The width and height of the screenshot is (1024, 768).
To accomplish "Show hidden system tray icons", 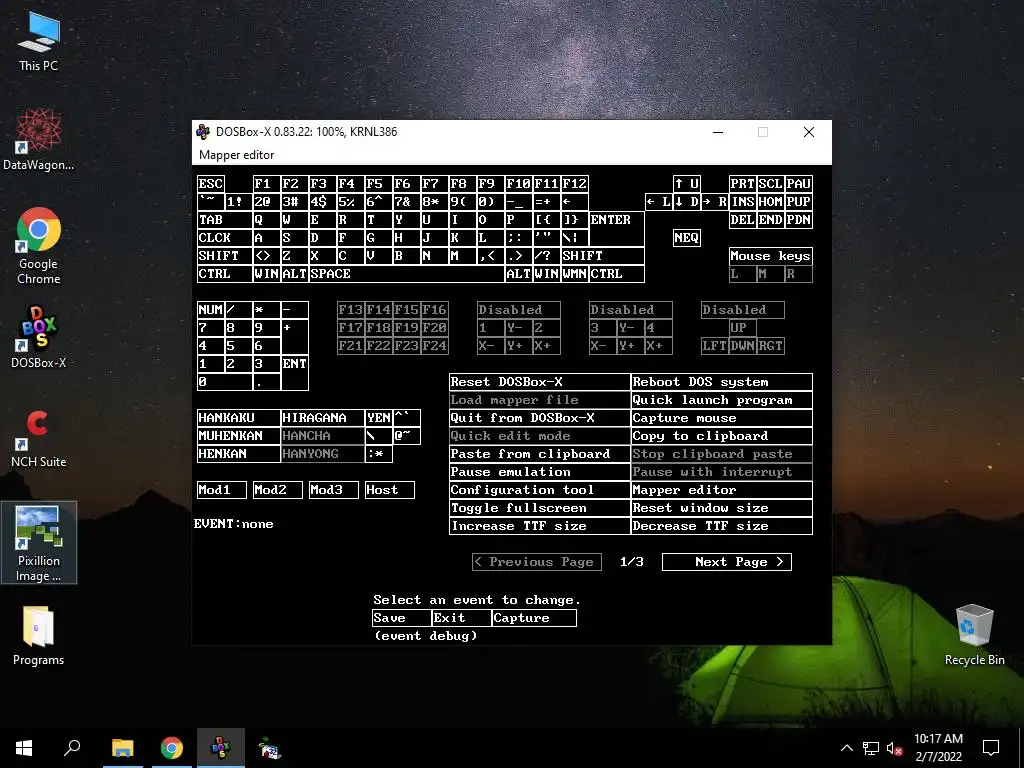I will click(846, 748).
